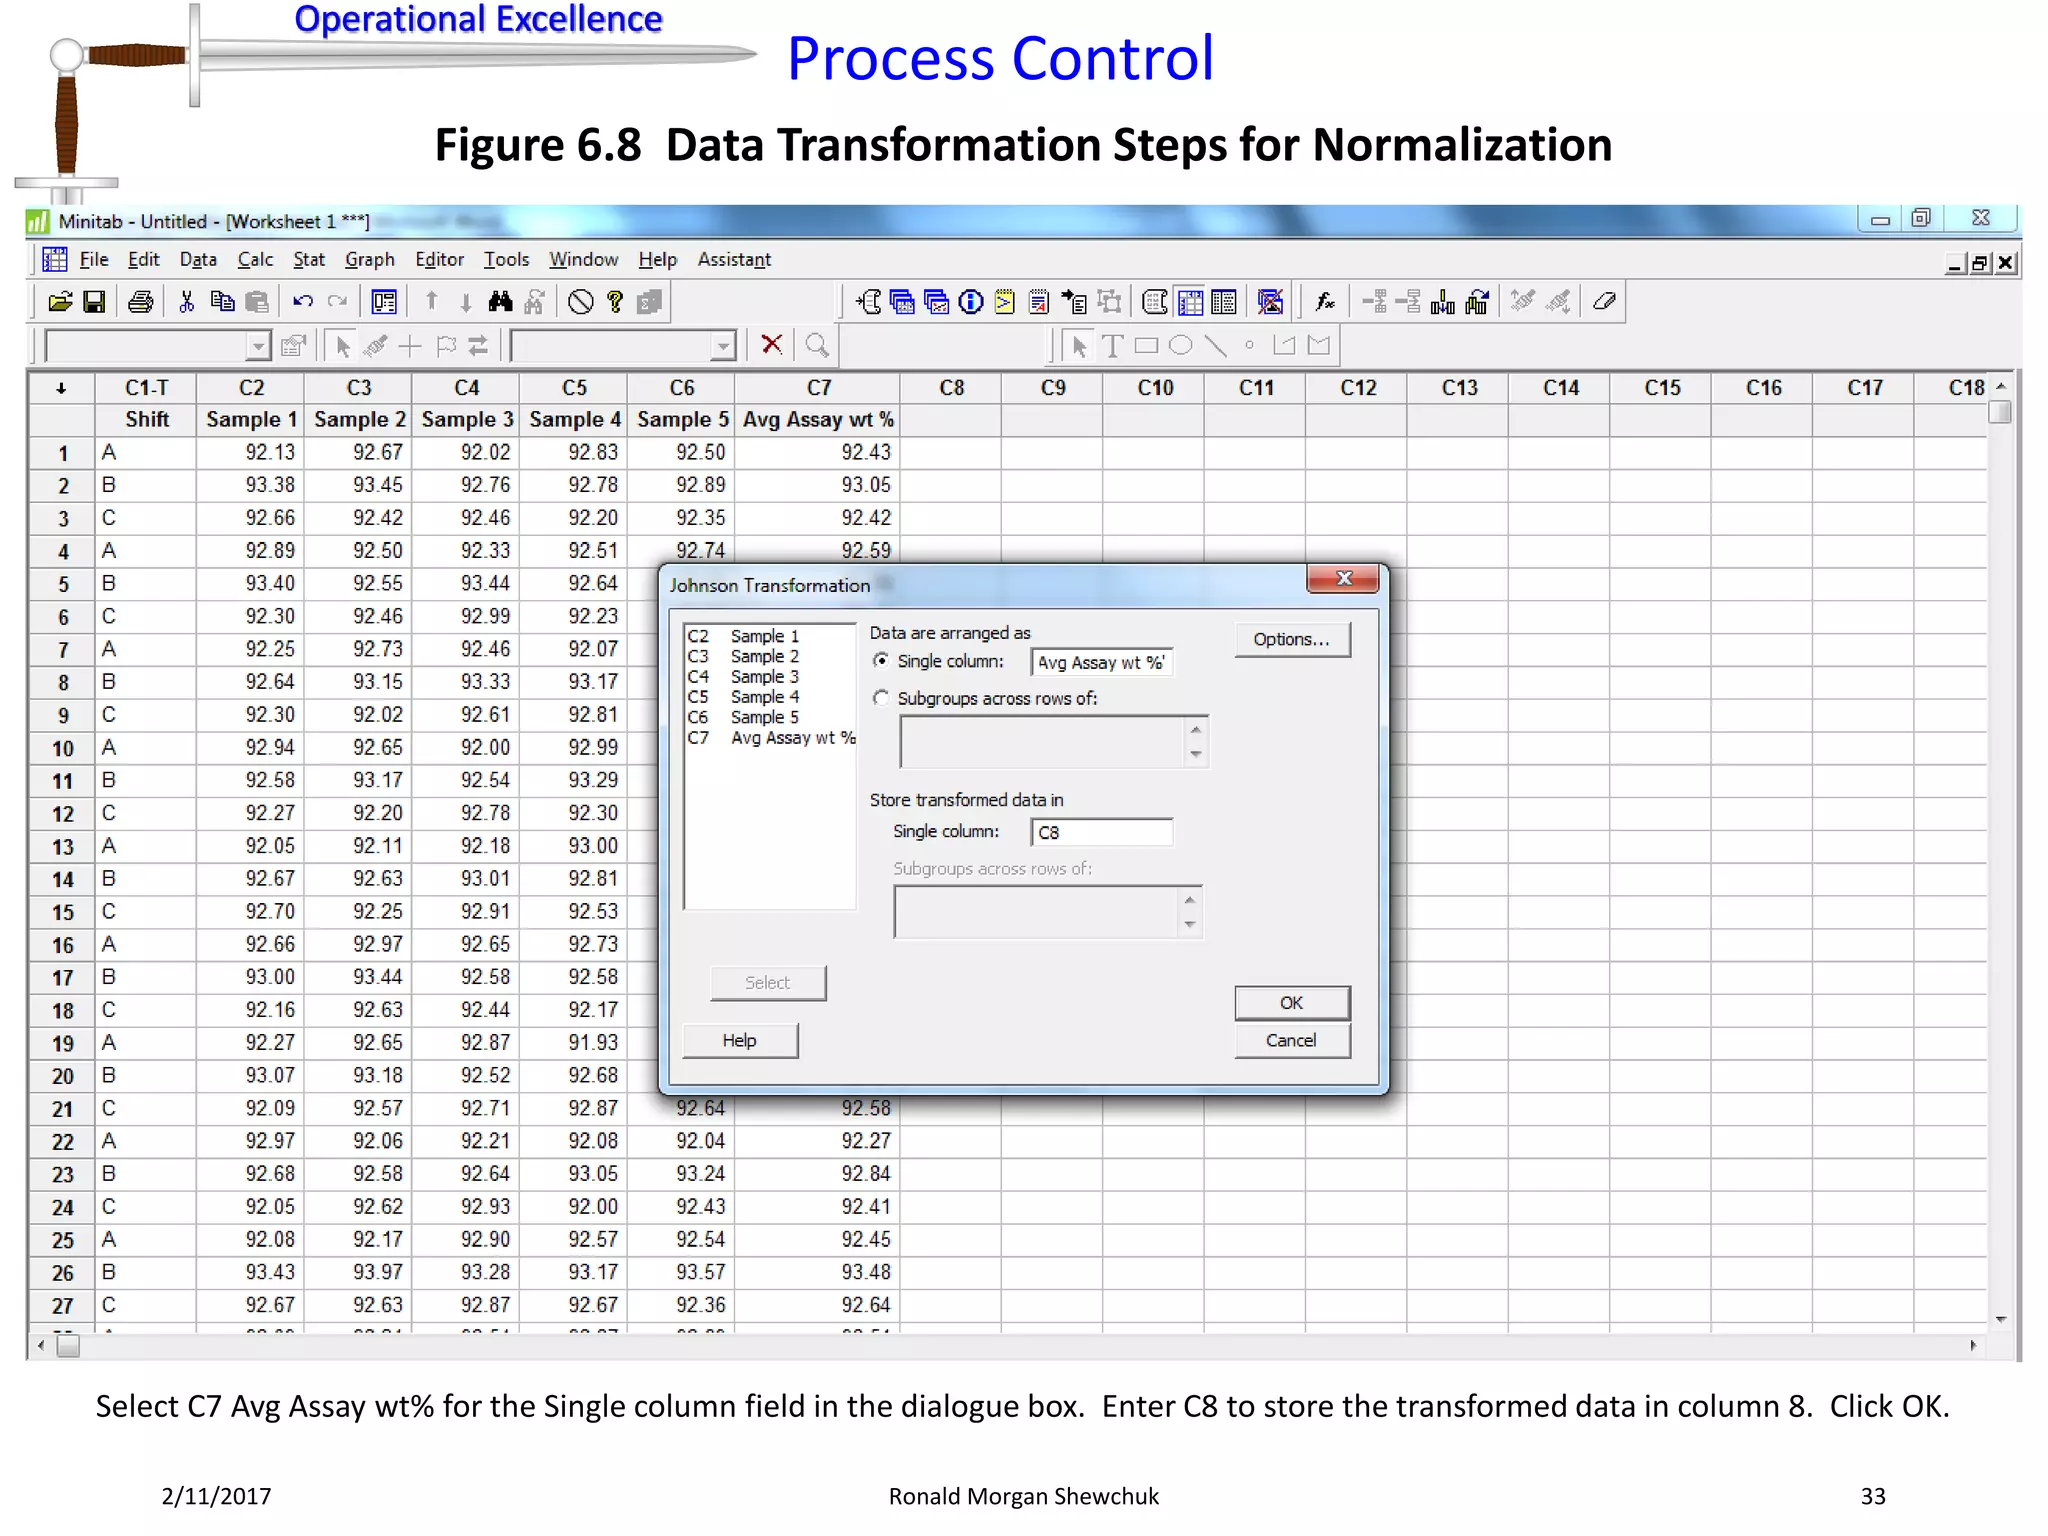2048x1536 pixels.
Task: Click the horizontal scrollbar right arrow
Action: (x=1973, y=1346)
